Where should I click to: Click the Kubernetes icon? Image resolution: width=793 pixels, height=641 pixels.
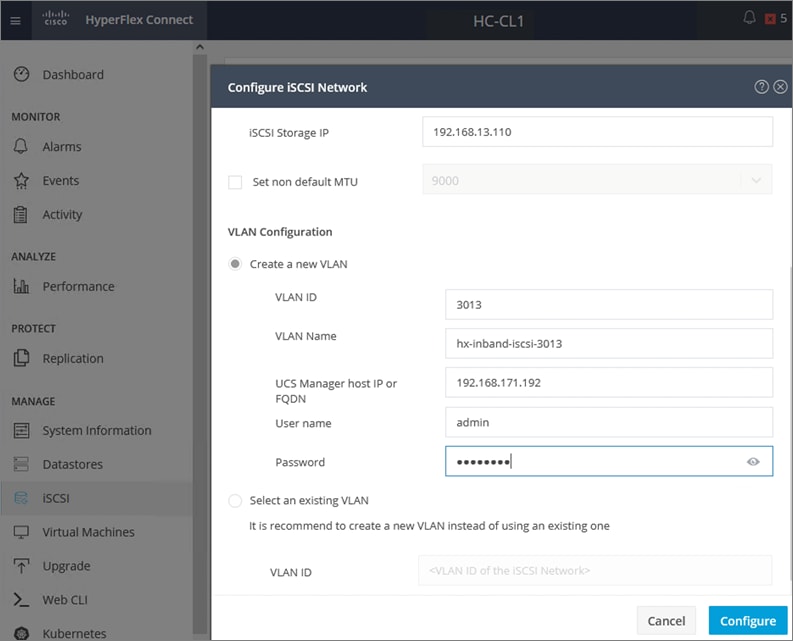pos(21,633)
